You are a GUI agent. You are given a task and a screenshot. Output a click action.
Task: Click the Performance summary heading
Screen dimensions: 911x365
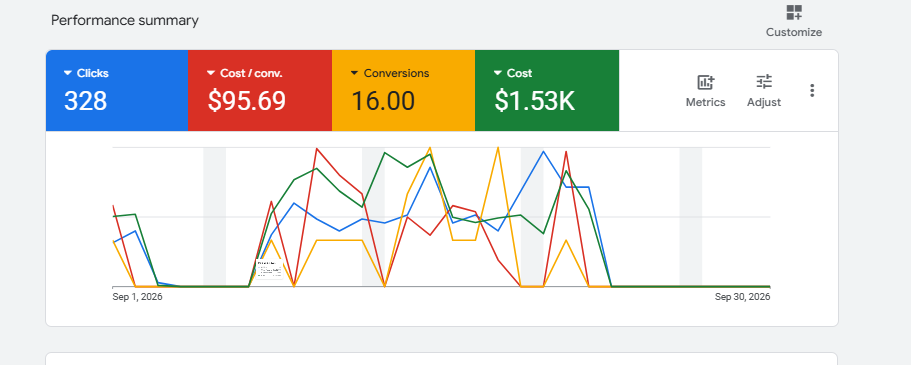tap(125, 20)
